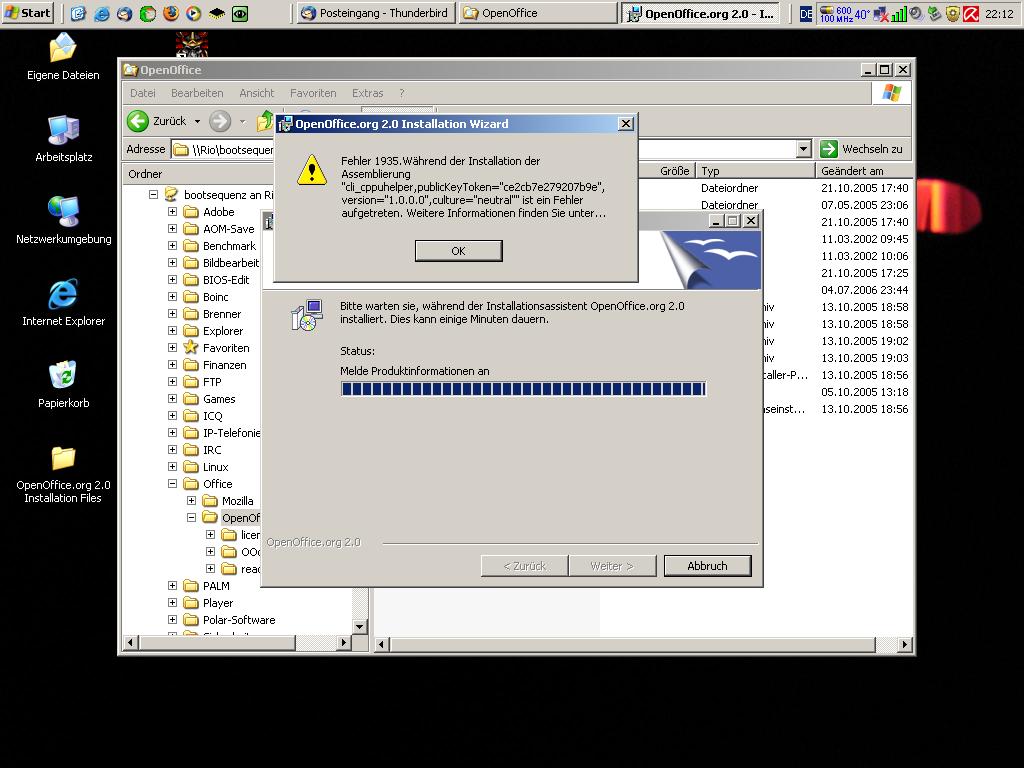1024x768 pixels.
Task: Click the installation progress bar
Action: click(x=523, y=389)
